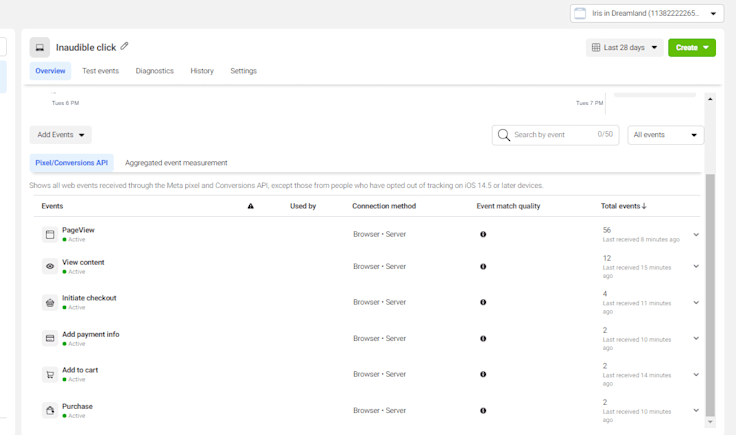
Task: Click the info icon in Initiate checkout row
Action: pyautogui.click(x=483, y=302)
